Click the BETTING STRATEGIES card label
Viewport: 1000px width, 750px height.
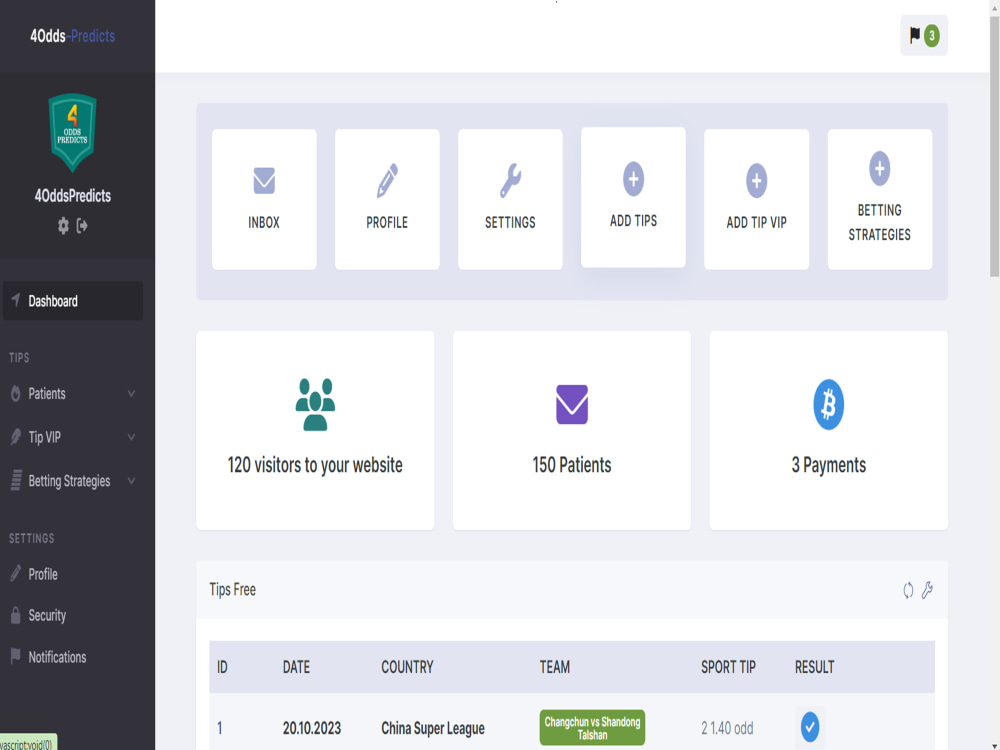pyautogui.click(x=879, y=223)
